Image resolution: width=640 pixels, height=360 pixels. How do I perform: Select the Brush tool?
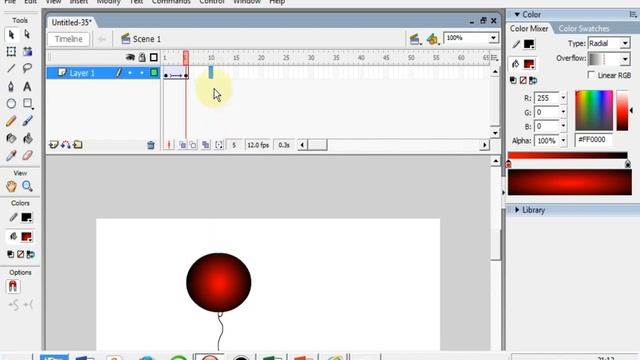(x=27, y=121)
